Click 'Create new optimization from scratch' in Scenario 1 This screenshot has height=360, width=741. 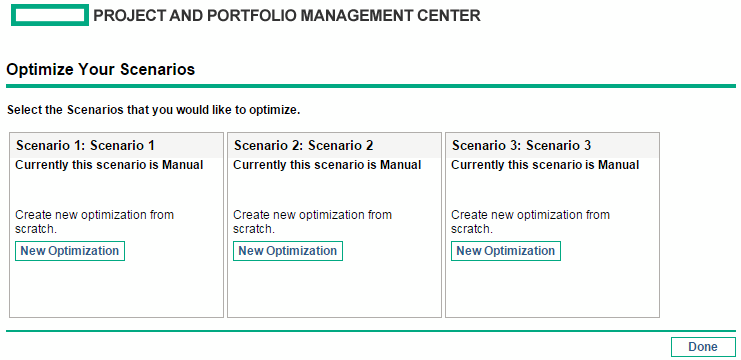coord(95,222)
